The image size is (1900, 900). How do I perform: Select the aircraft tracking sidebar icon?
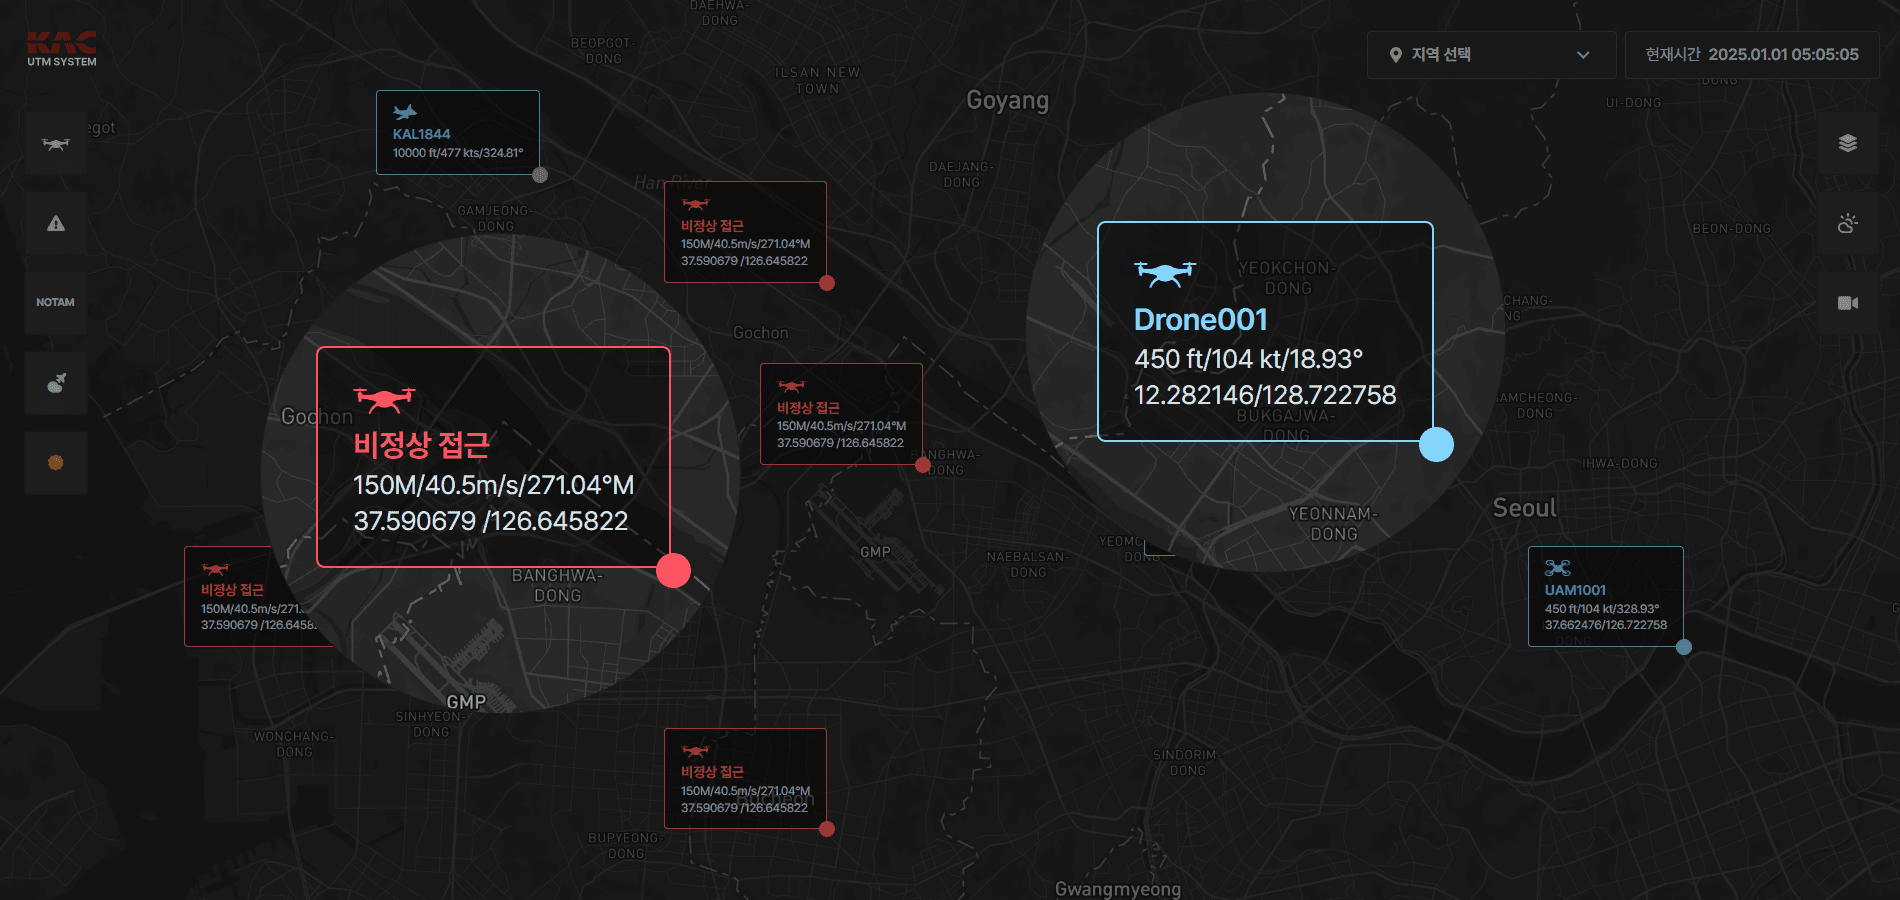(56, 382)
